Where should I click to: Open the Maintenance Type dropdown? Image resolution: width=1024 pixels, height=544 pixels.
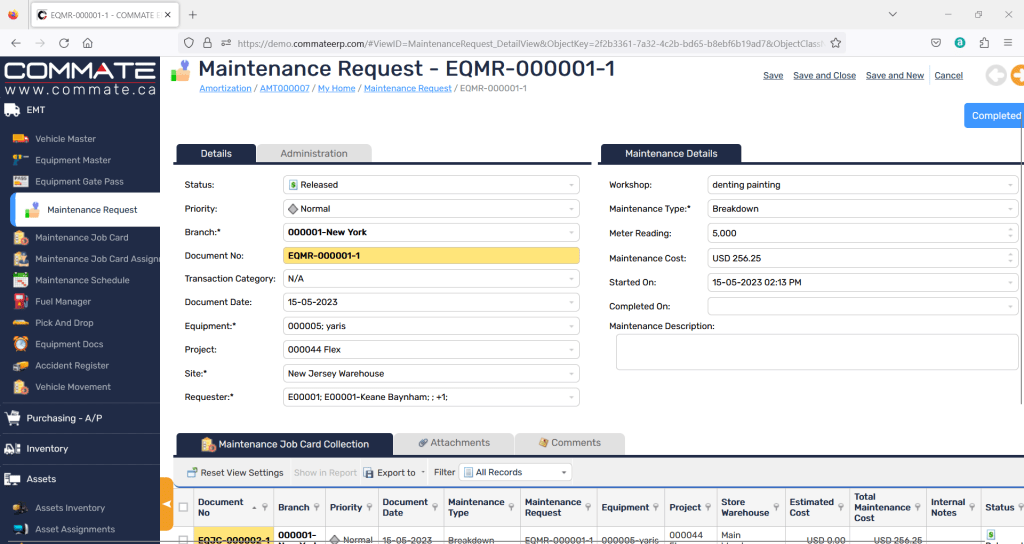pos(1011,209)
